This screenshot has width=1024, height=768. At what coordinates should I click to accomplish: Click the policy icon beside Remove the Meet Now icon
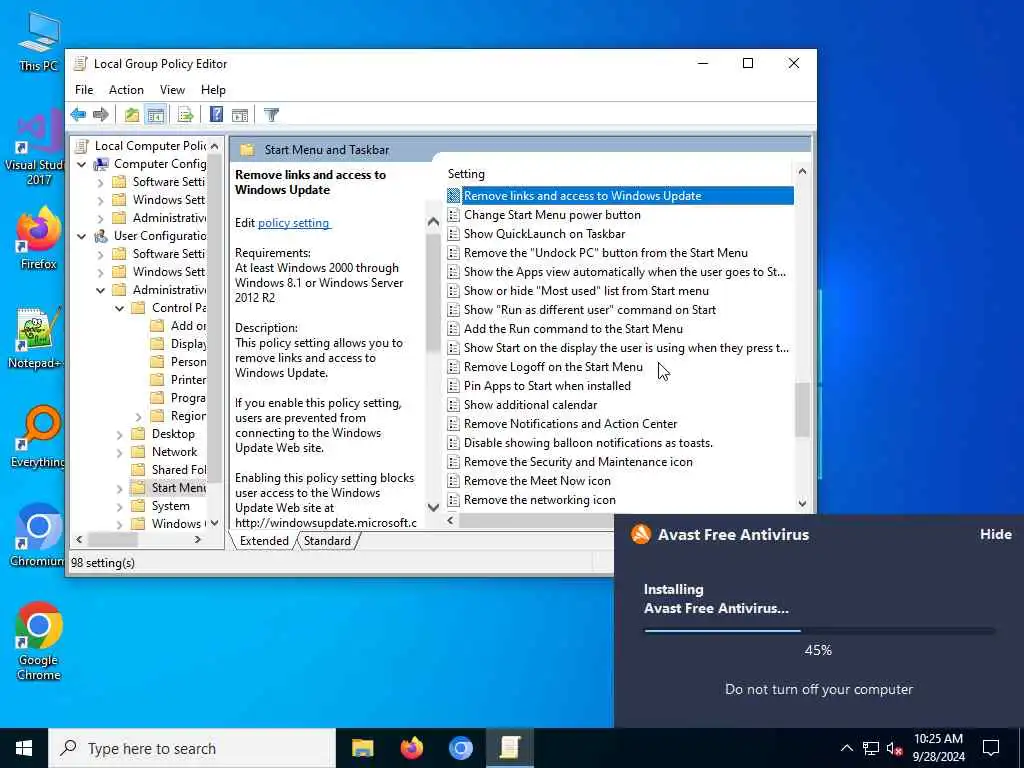click(x=453, y=481)
